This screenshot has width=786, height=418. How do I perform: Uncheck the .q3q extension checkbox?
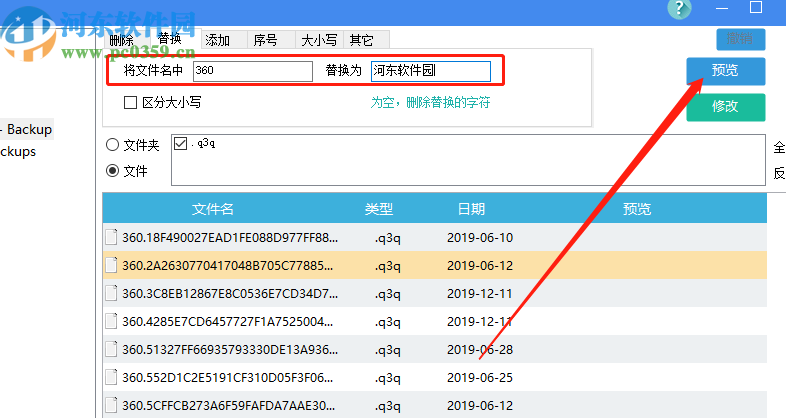point(180,144)
